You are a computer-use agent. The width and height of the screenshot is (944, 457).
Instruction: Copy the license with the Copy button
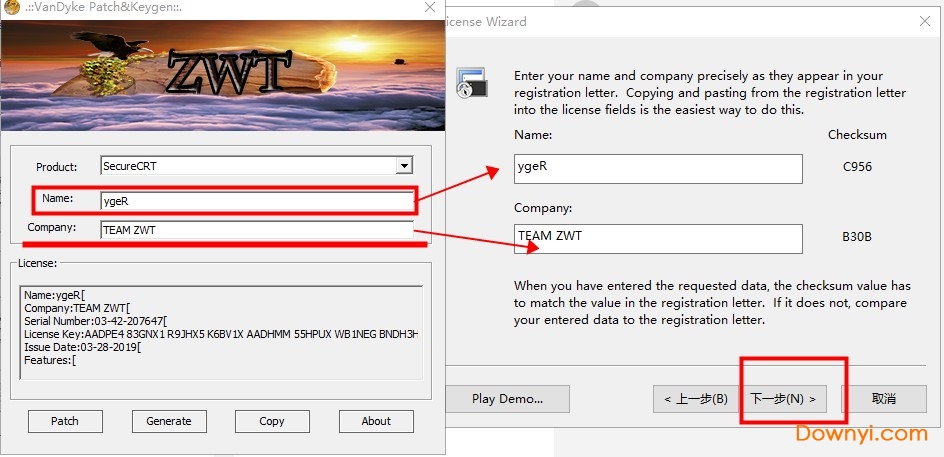tap(272, 421)
